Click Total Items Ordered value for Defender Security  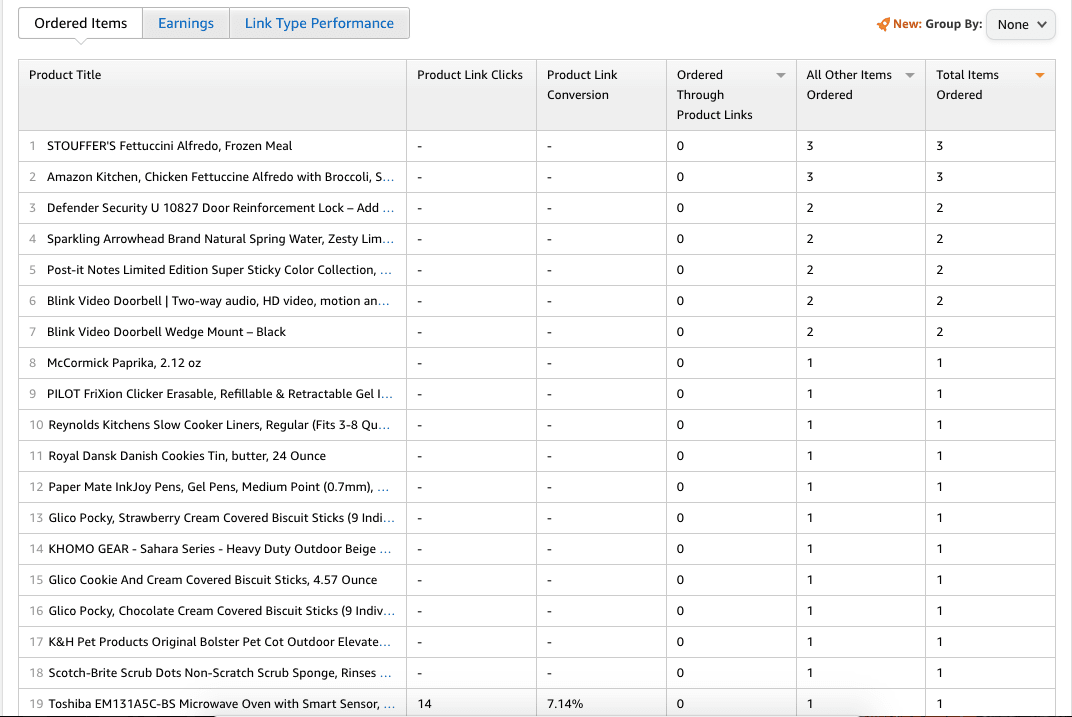(939, 208)
